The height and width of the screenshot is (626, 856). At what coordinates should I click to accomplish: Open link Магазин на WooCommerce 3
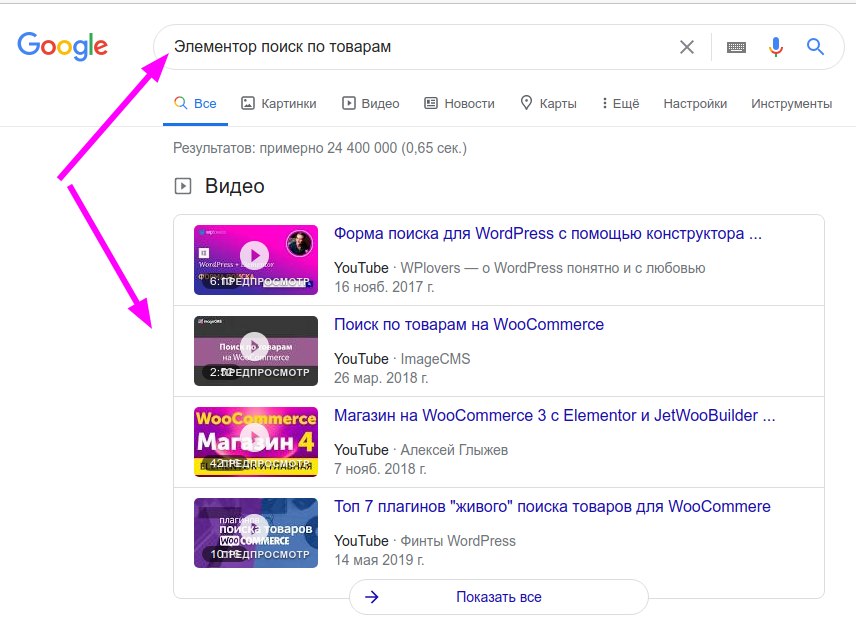tap(555, 415)
